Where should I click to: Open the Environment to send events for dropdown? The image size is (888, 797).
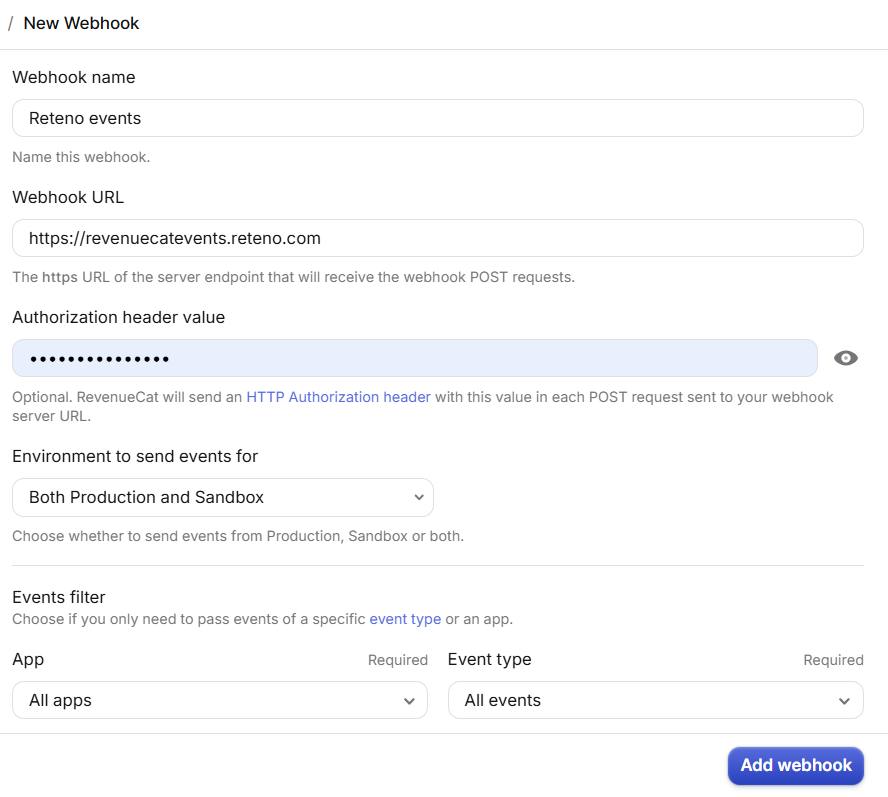tap(222, 497)
